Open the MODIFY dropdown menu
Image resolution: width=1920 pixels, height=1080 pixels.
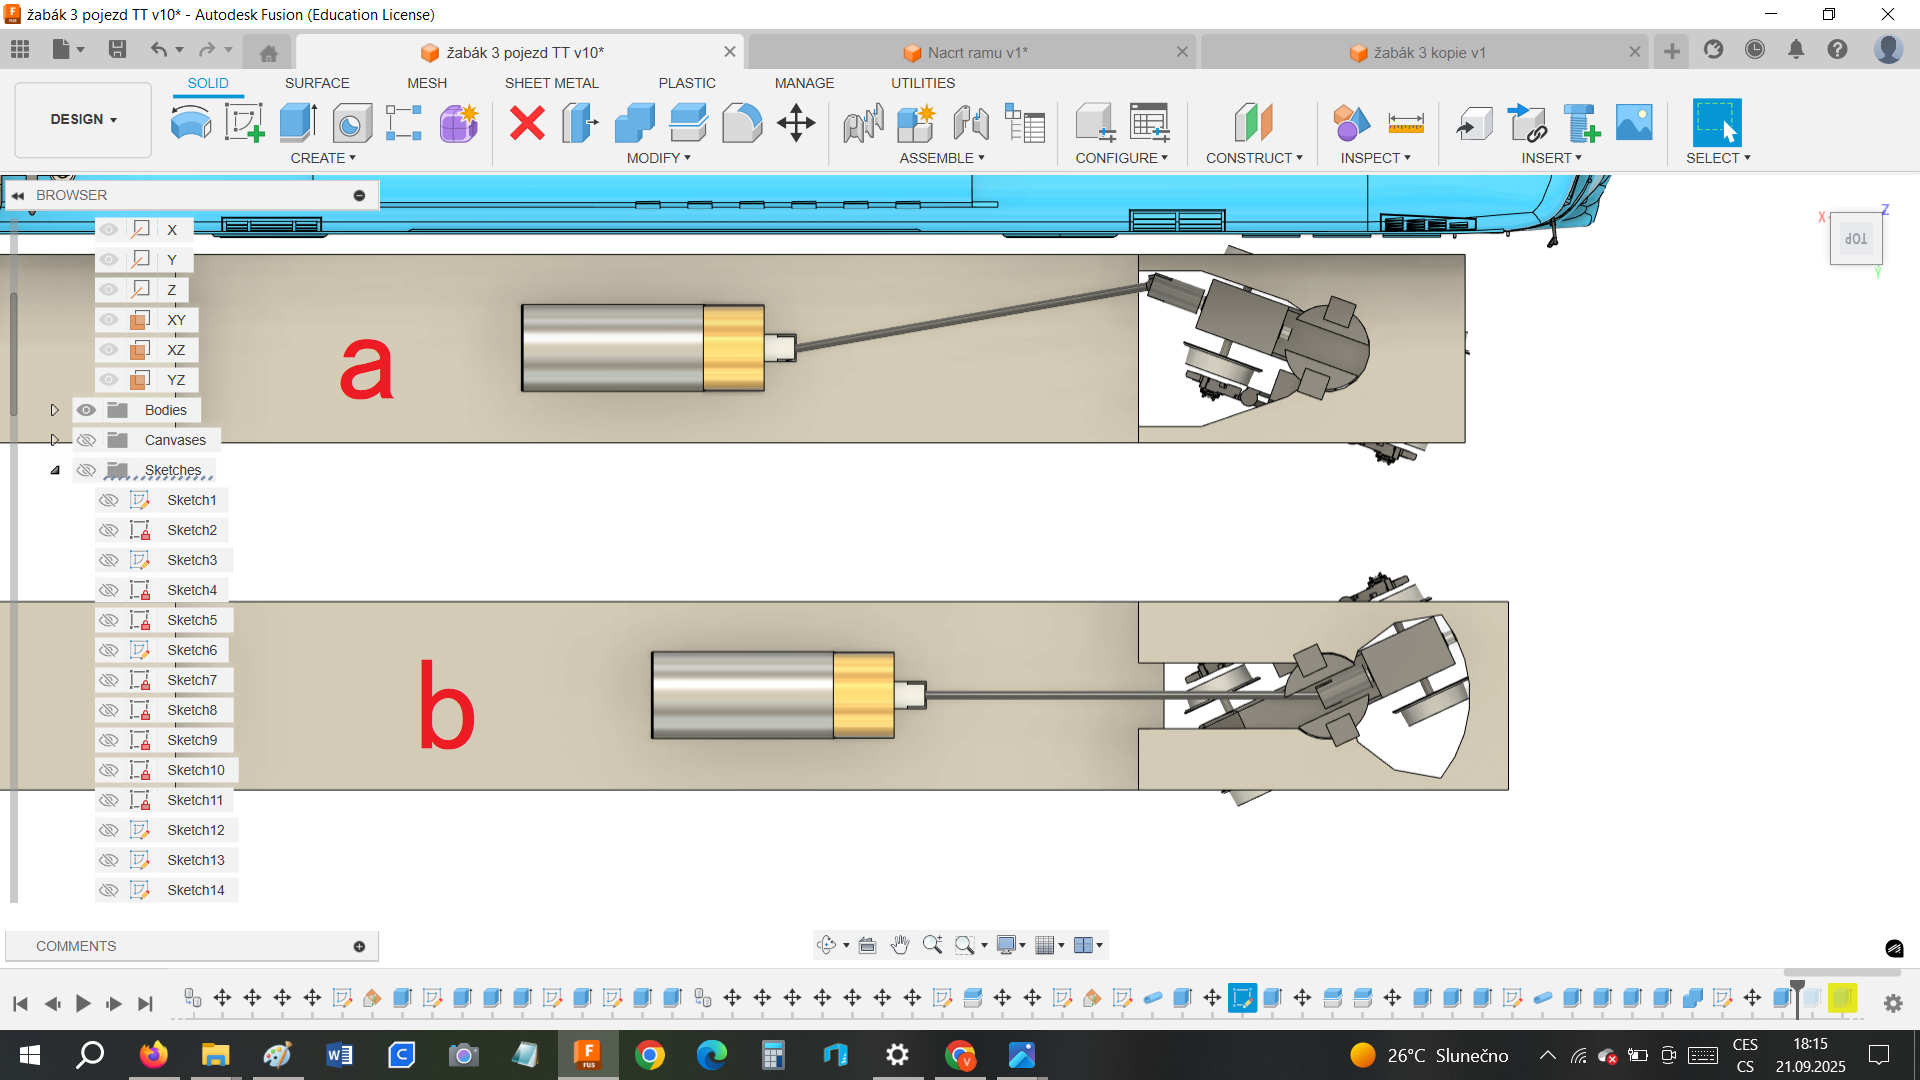658,158
